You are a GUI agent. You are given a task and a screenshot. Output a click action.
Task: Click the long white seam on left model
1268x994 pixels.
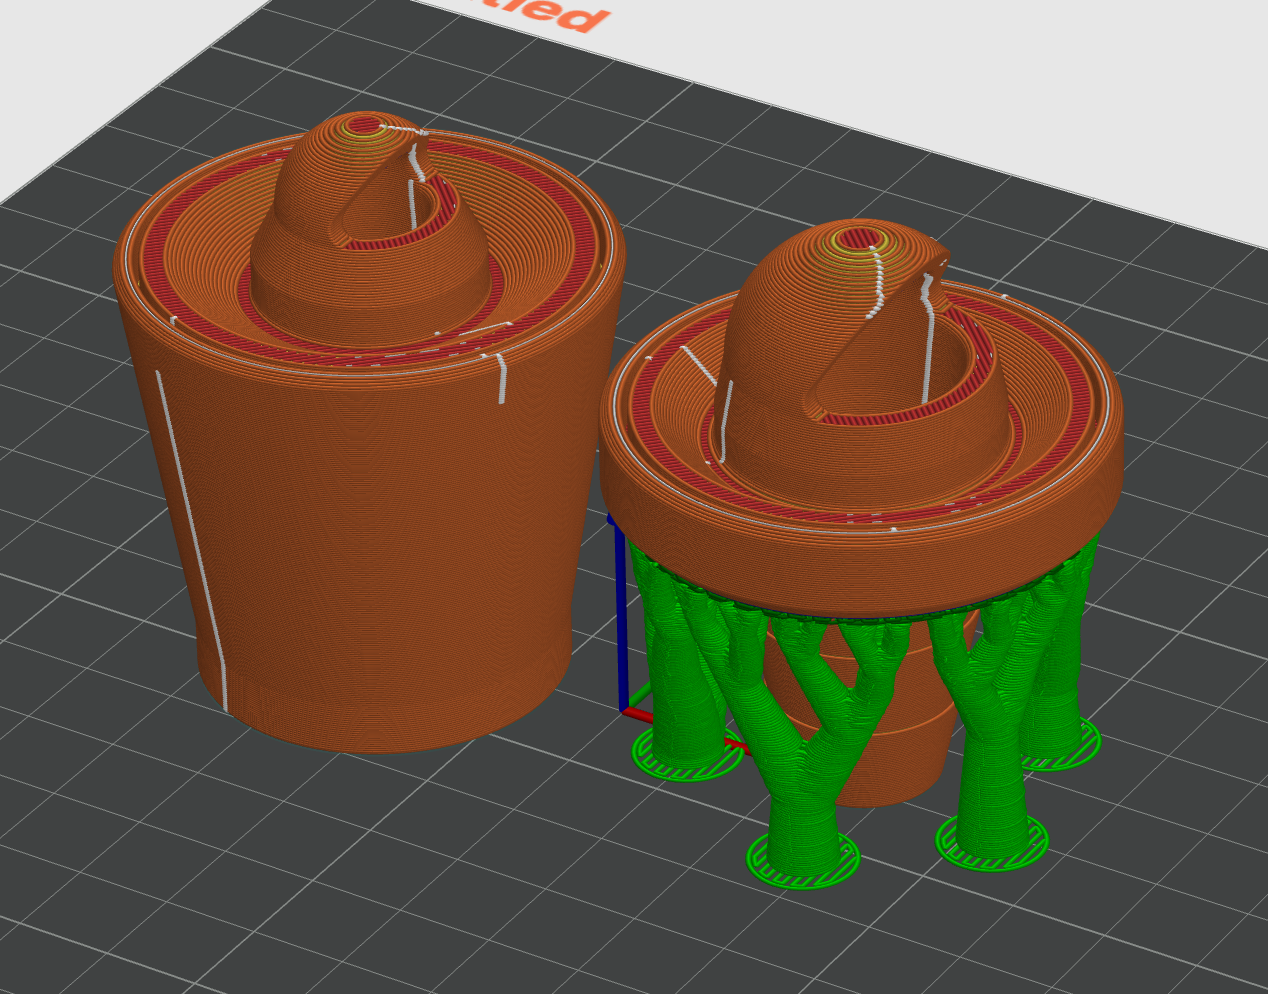[190, 540]
